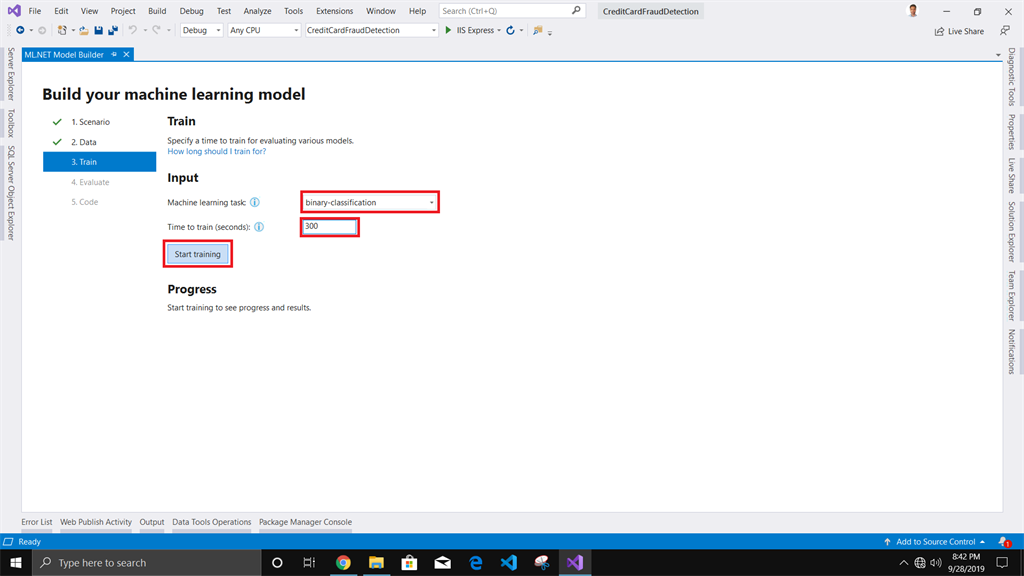Image resolution: width=1024 pixels, height=576 pixels.
Task: Click the Undo arrow icon
Action: pyautogui.click(x=133, y=30)
